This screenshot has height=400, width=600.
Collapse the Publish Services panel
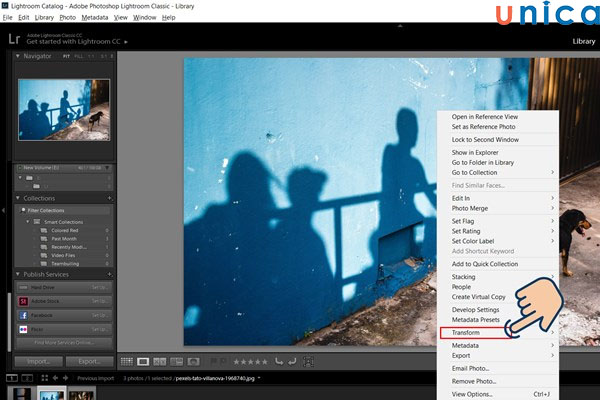tap(20, 274)
